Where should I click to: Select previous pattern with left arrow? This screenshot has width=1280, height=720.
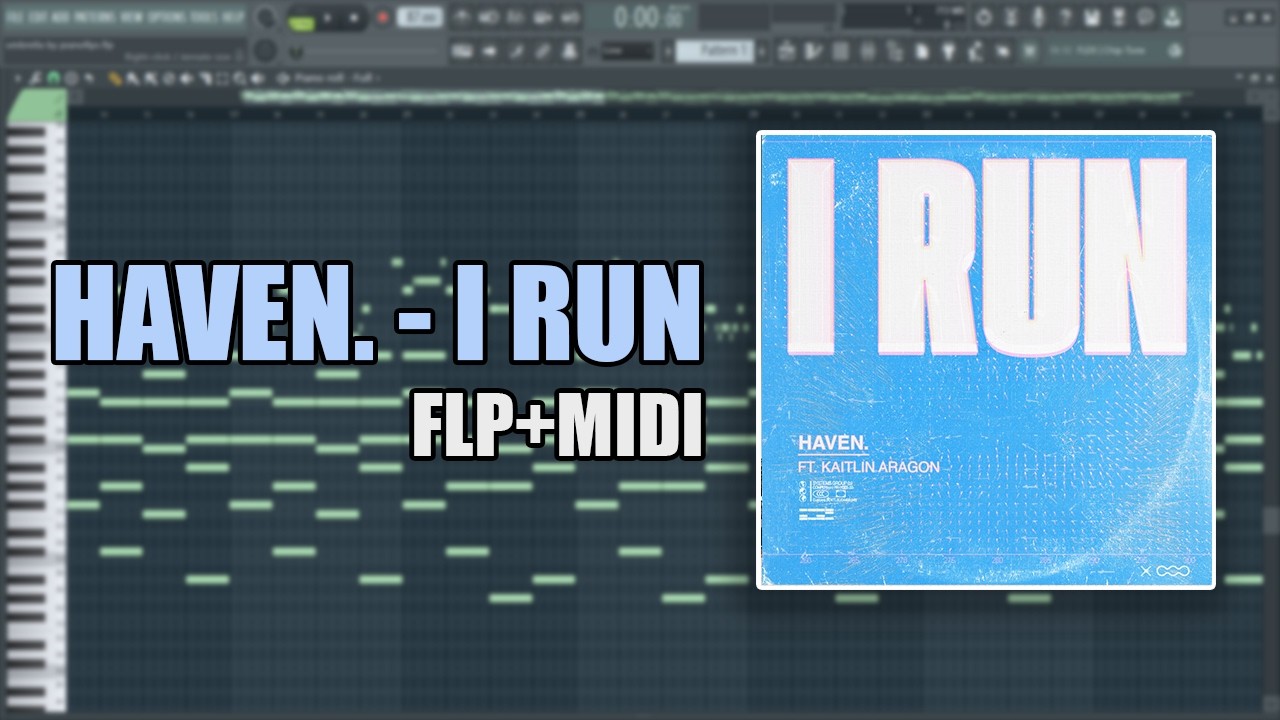point(668,50)
